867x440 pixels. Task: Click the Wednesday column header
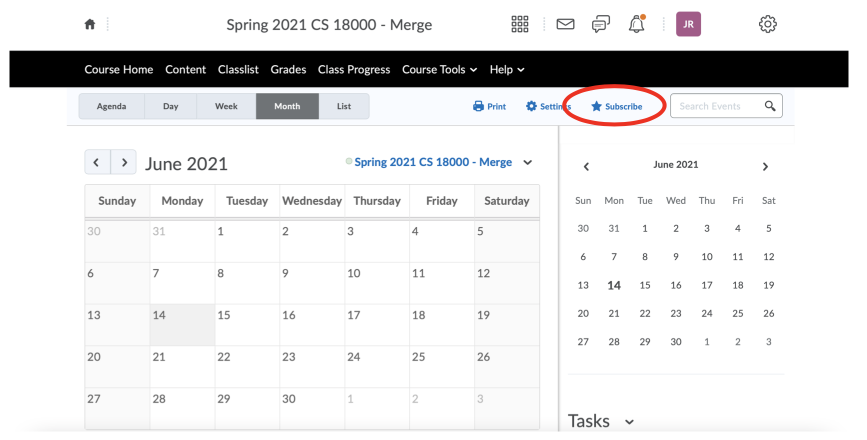pyautogui.click(x=312, y=201)
